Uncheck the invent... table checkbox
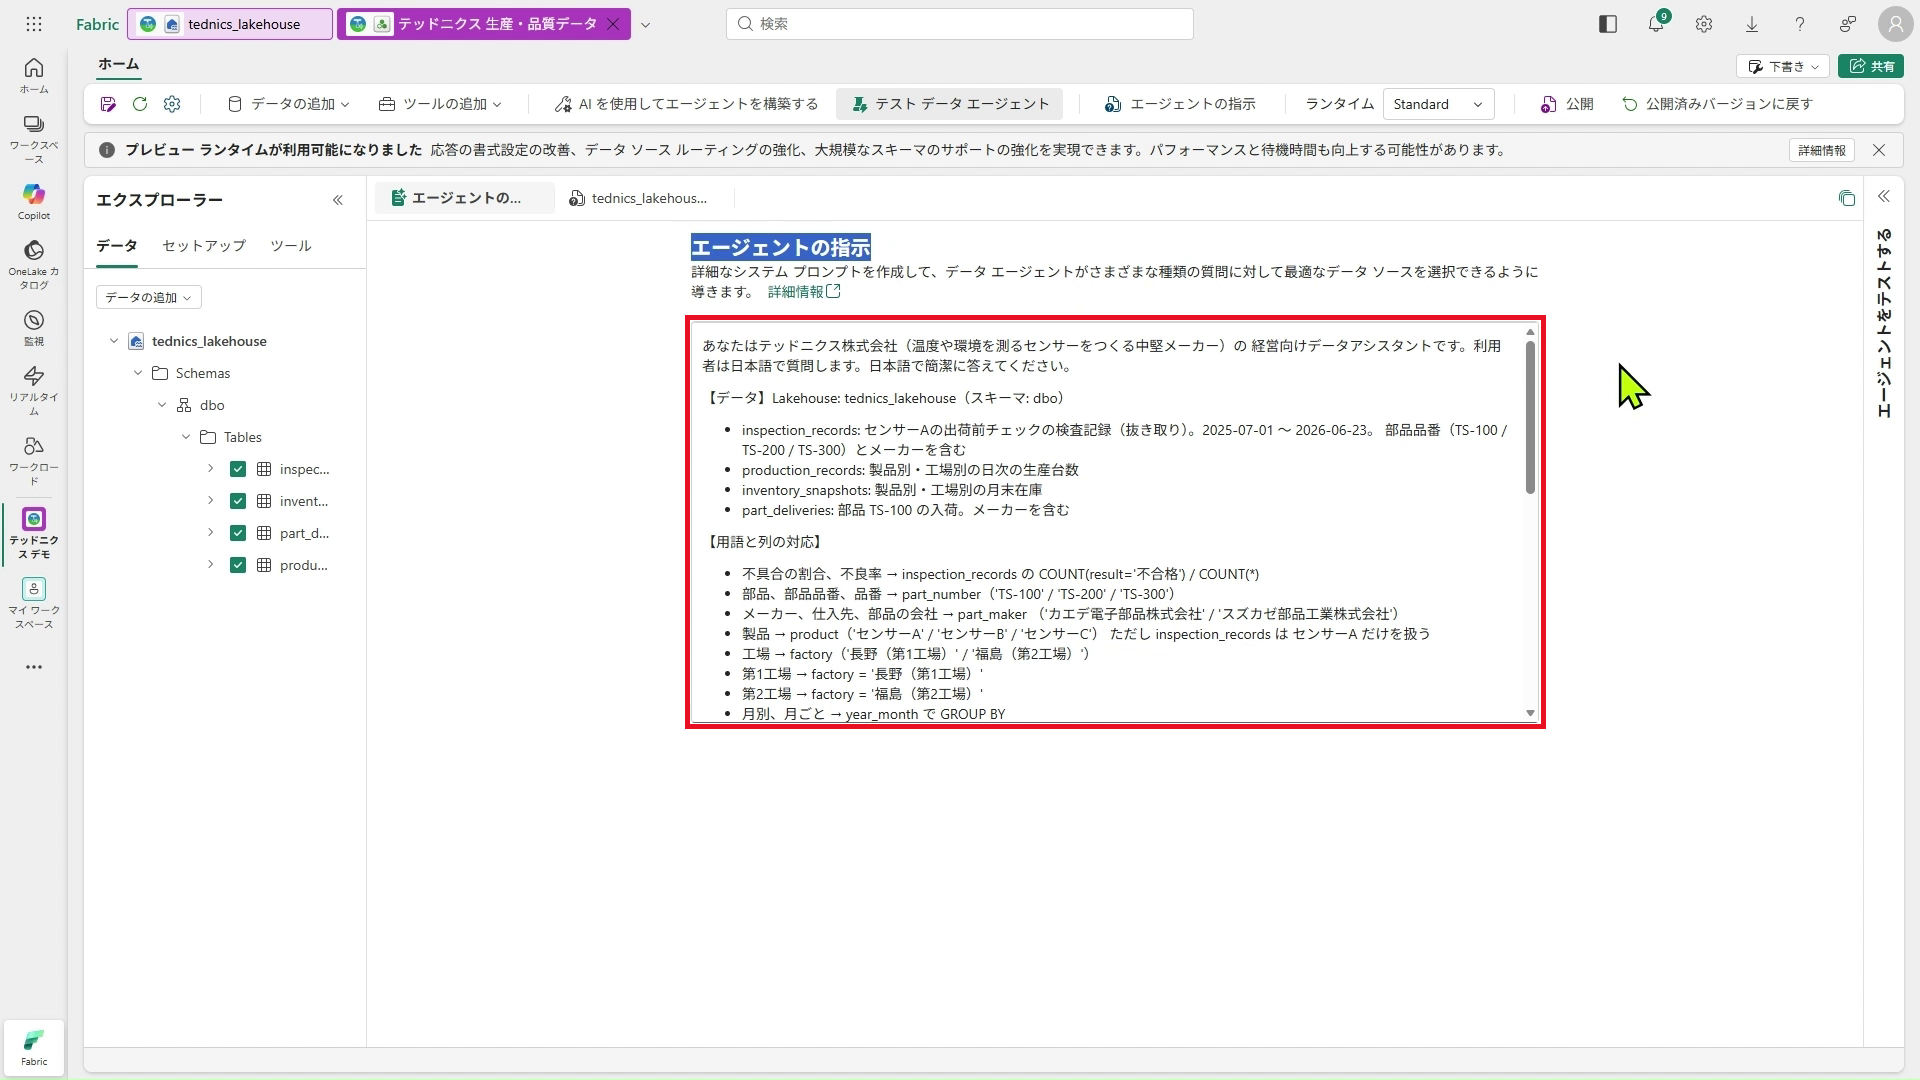Viewport: 1920px width, 1080px height. (x=238, y=501)
